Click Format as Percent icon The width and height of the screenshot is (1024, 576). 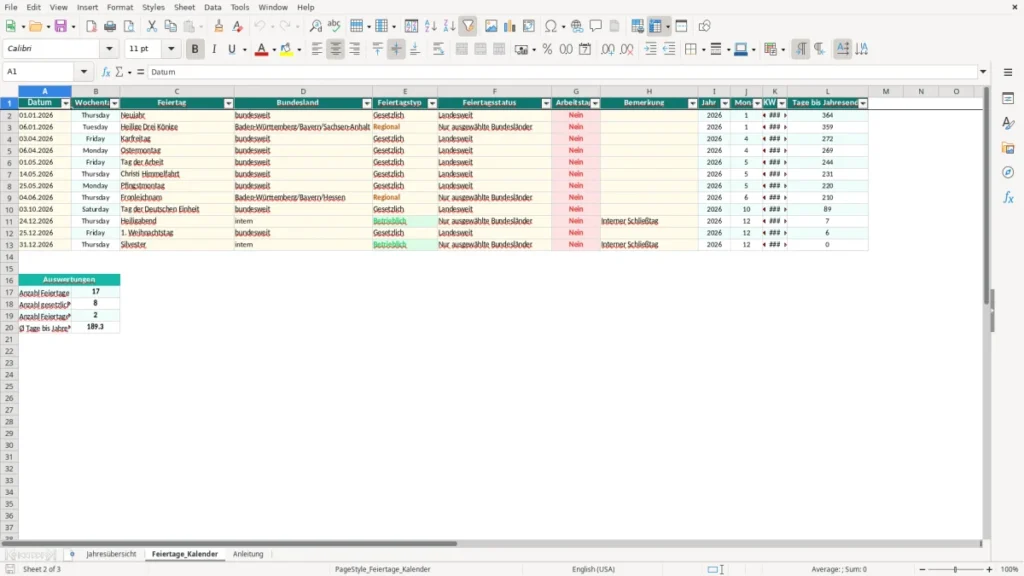[x=547, y=49]
